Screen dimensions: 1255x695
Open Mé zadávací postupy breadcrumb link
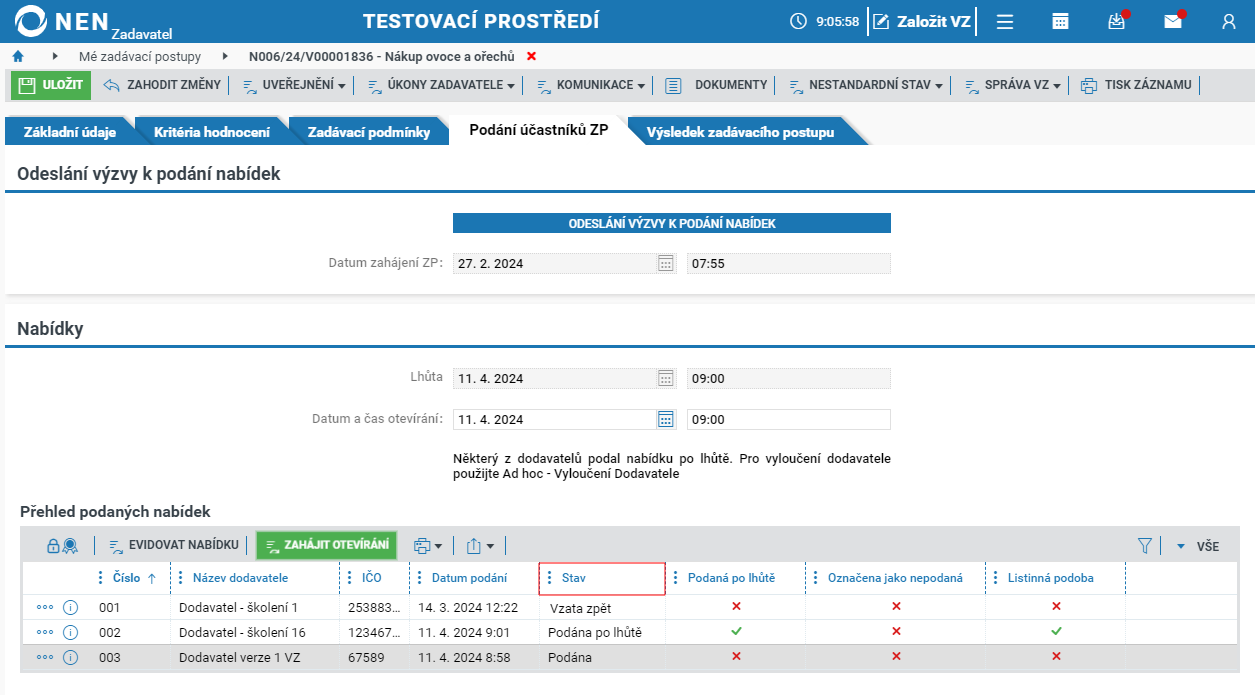140,56
